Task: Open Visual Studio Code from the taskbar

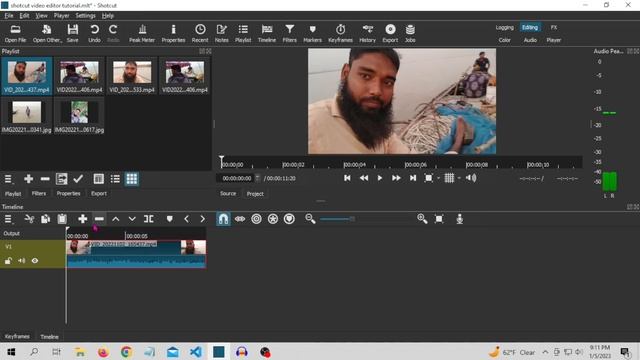Action: click(196, 352)
